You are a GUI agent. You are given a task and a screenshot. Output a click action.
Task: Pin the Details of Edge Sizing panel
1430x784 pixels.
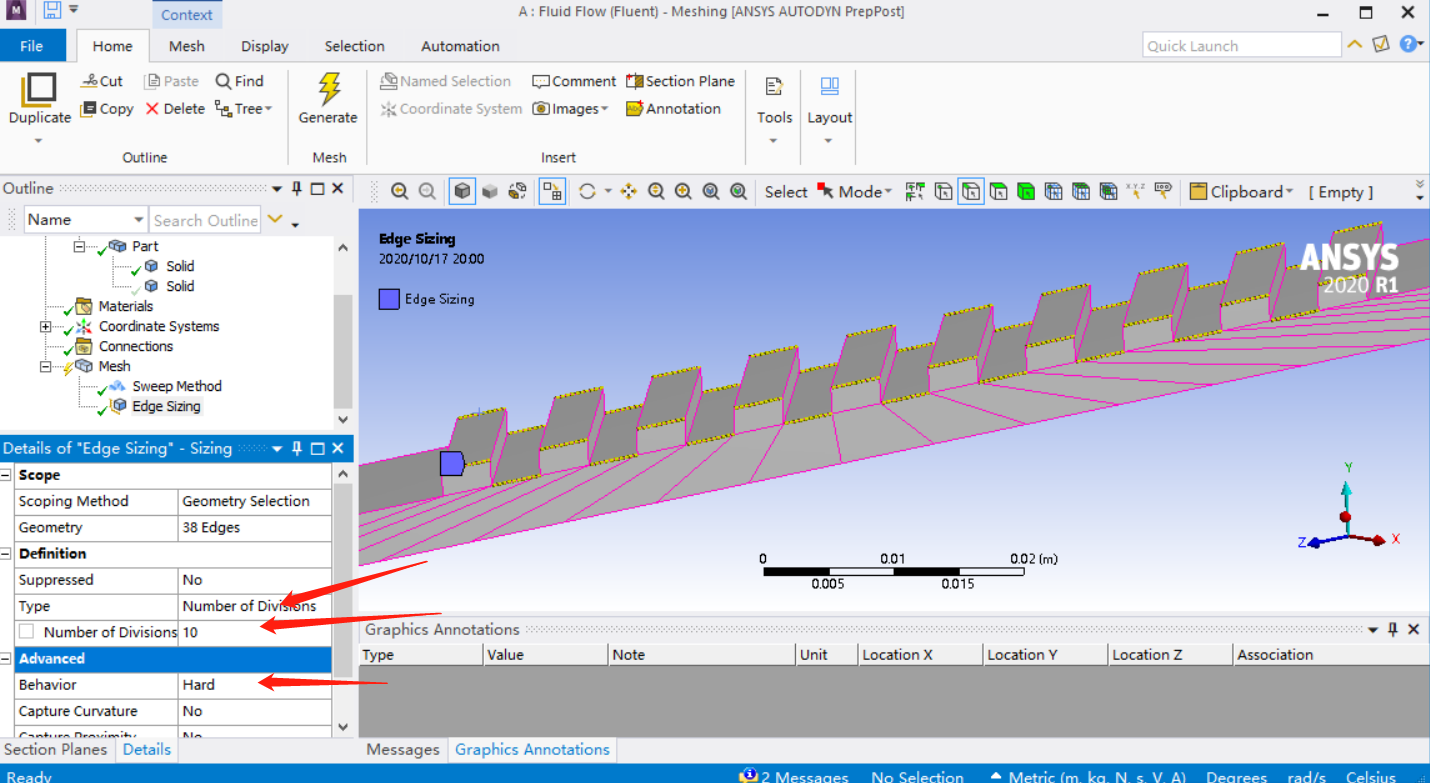pos(297,448)
